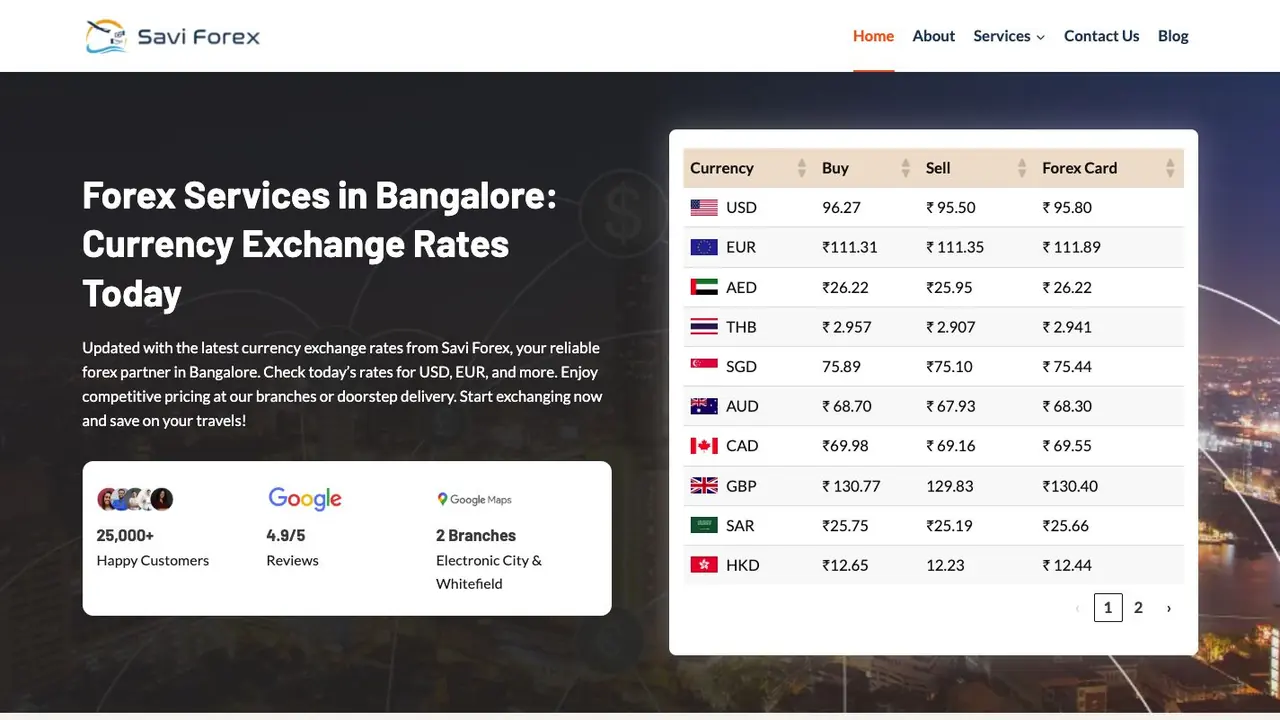1280x720 pixels.
Task: Sort table by Forex Card column arrows
Action: [1170, 168]
